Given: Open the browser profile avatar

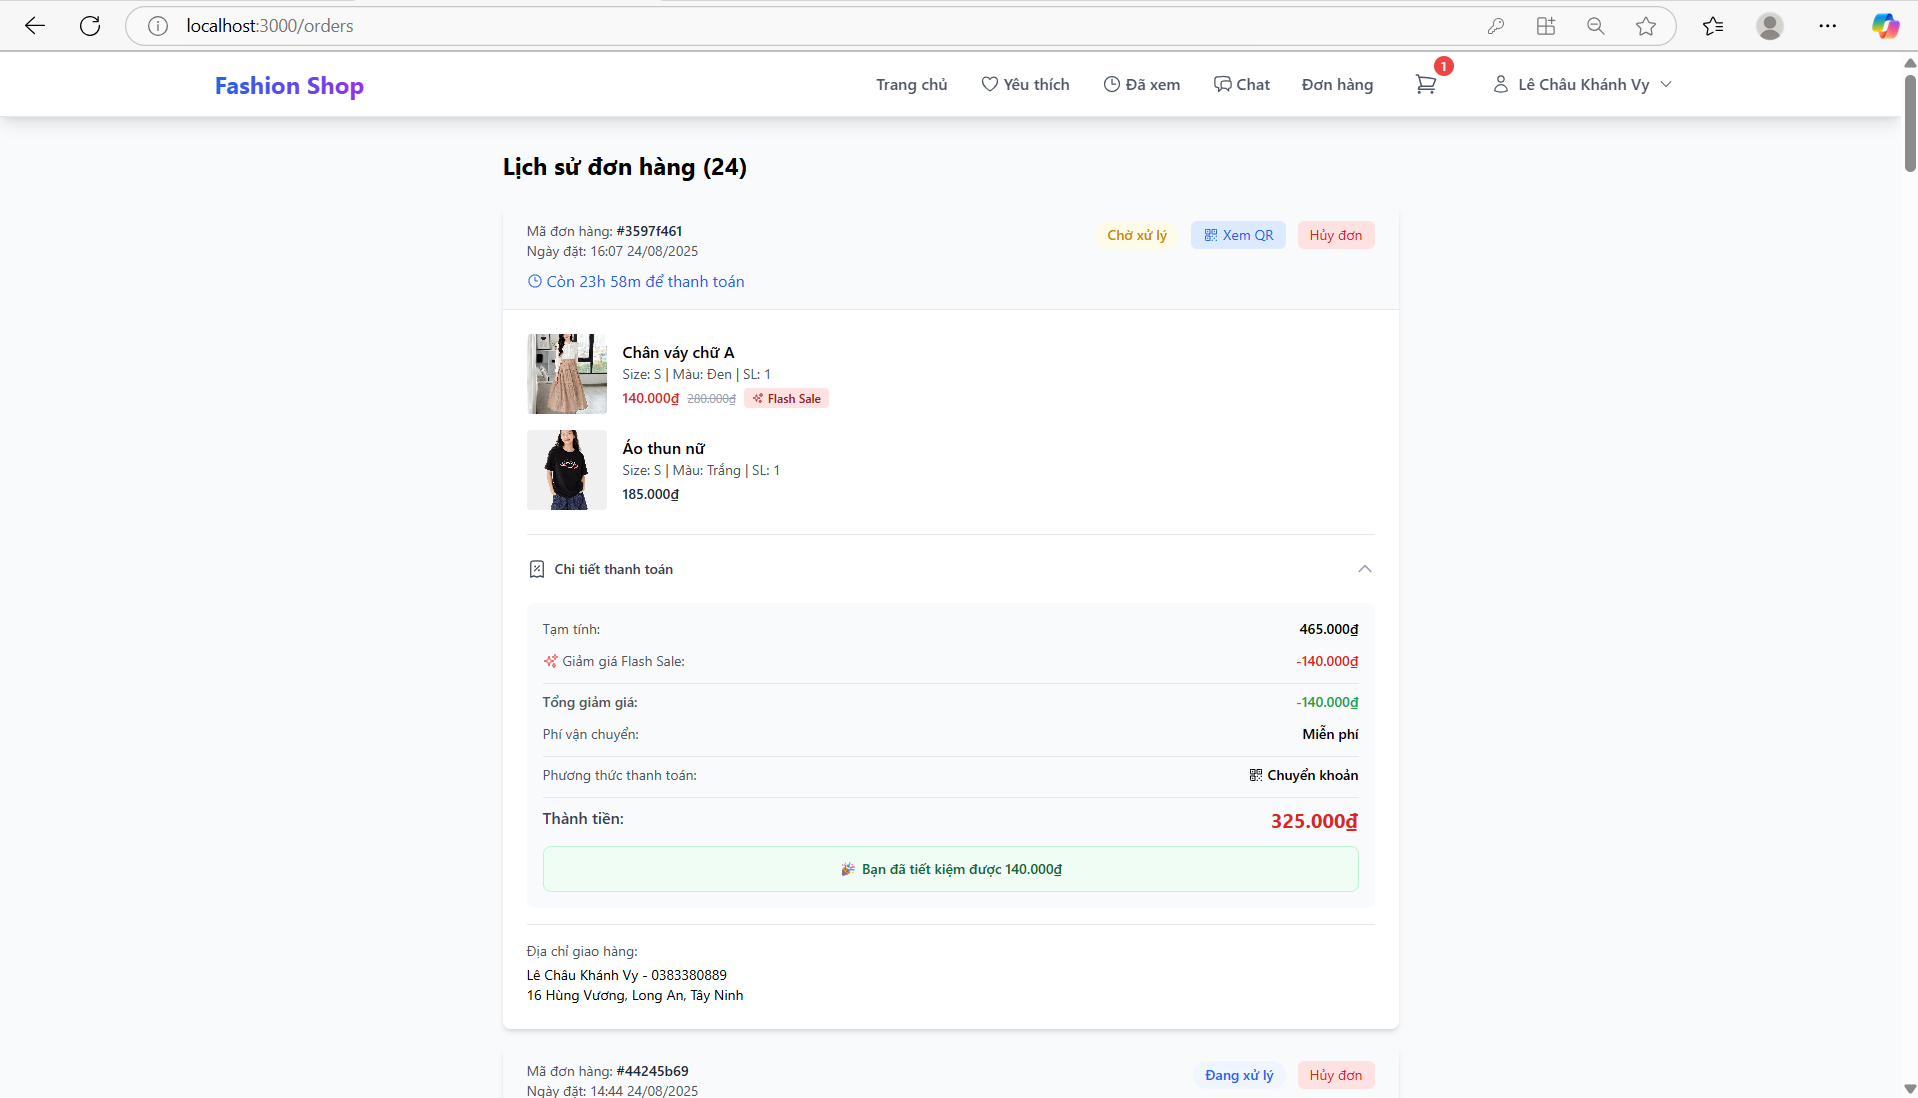Looking at the screenshot, I should 1770,26.
